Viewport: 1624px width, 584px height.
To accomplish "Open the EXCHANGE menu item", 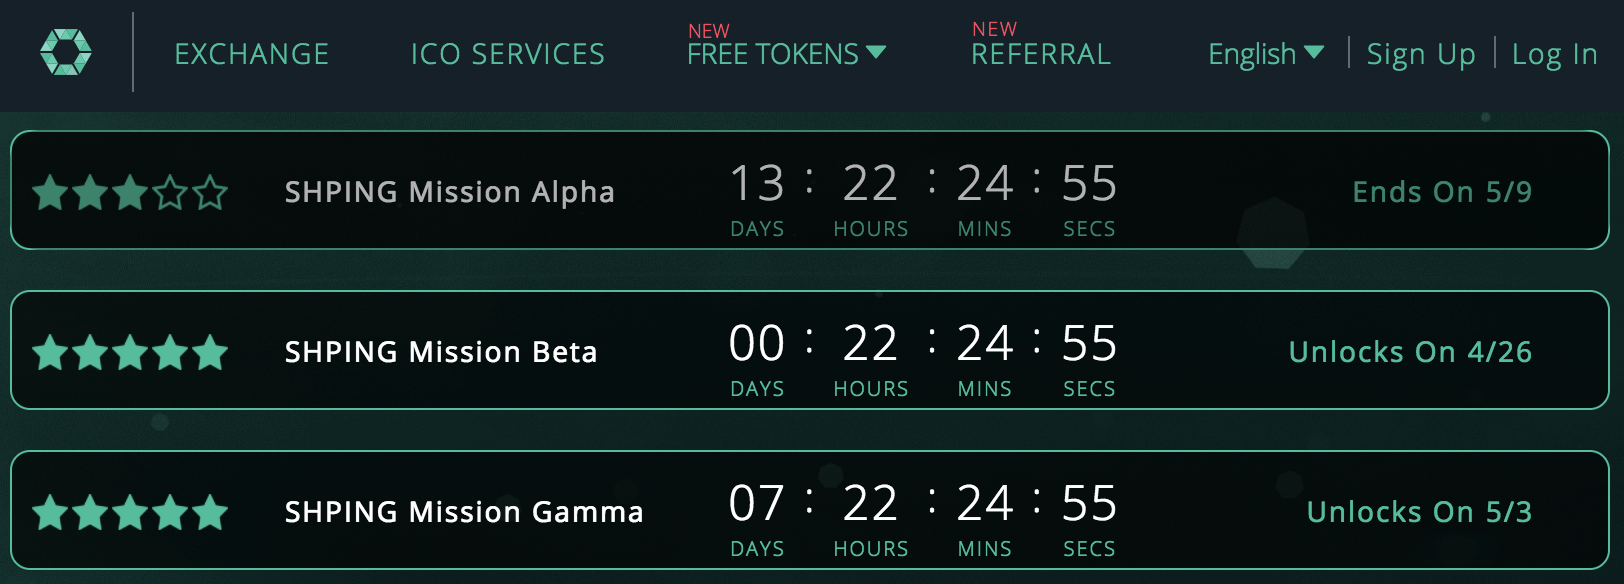I will pos(251,54).
